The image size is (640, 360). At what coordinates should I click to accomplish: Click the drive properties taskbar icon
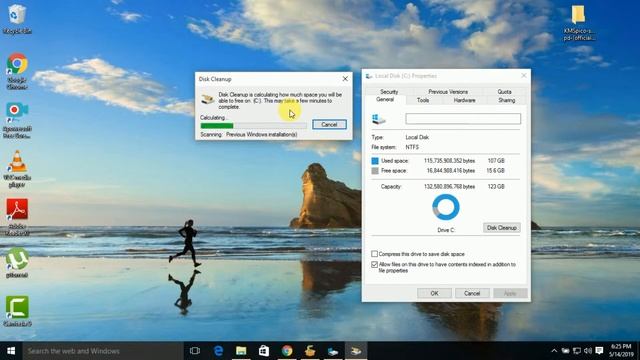tap(333, 351)
